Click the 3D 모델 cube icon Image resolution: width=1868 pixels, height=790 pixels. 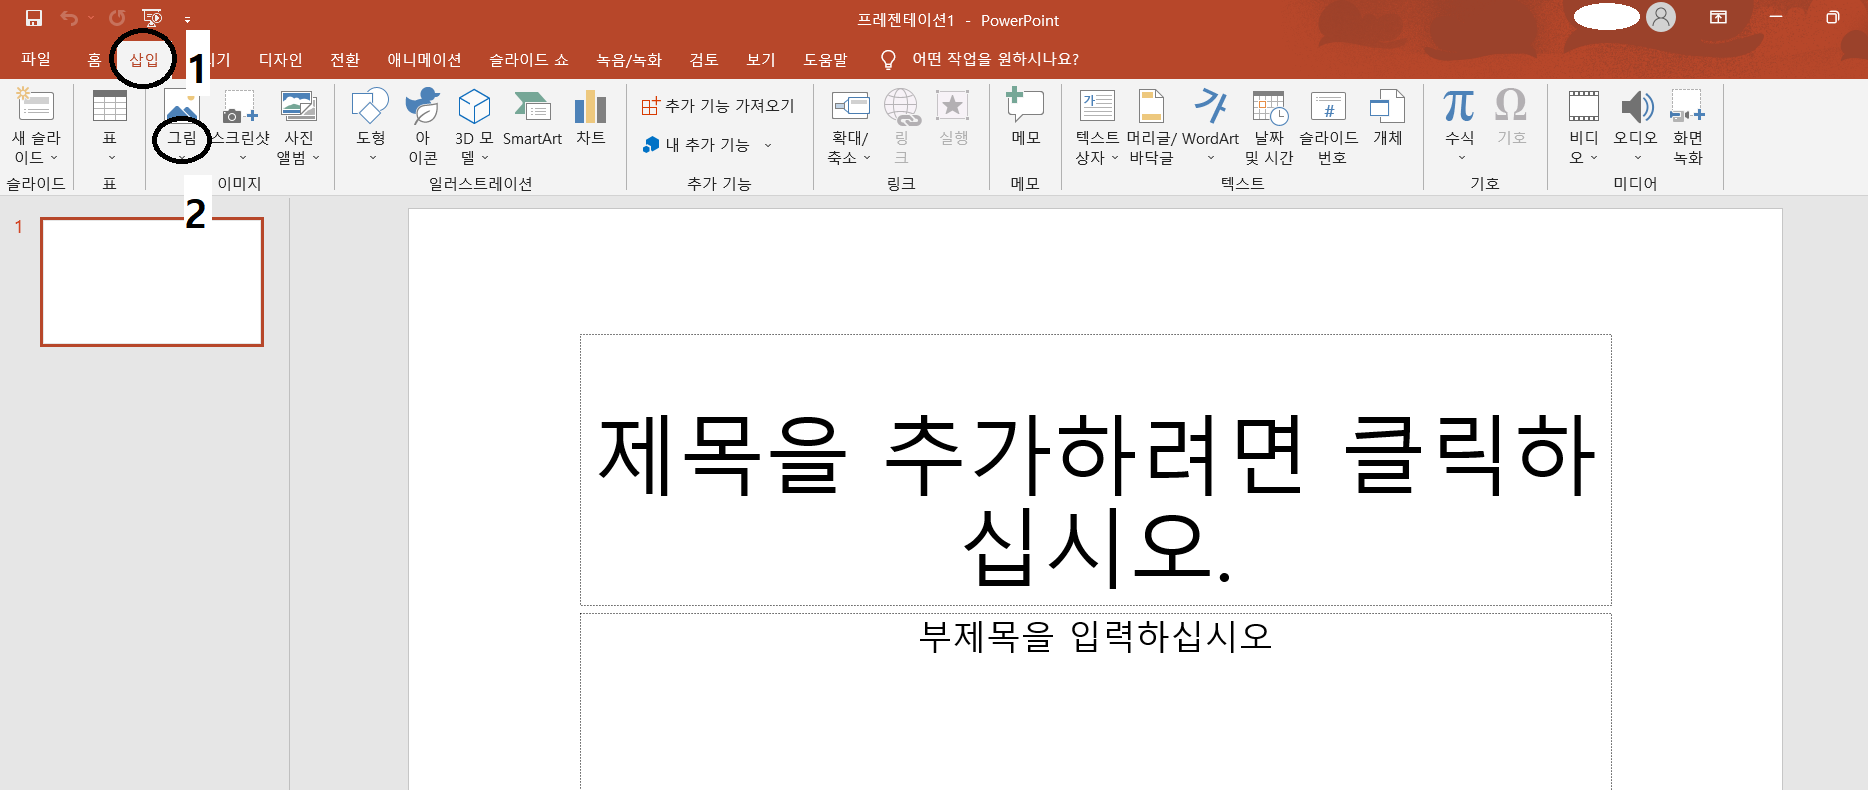pos(474,106)
